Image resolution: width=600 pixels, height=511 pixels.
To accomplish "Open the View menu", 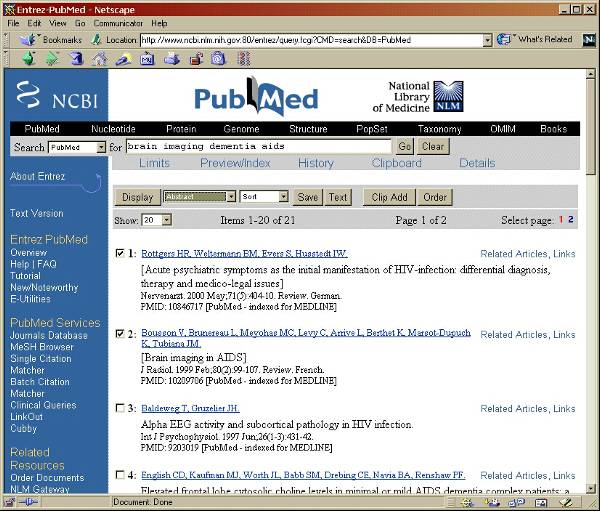I will (57, 23).
